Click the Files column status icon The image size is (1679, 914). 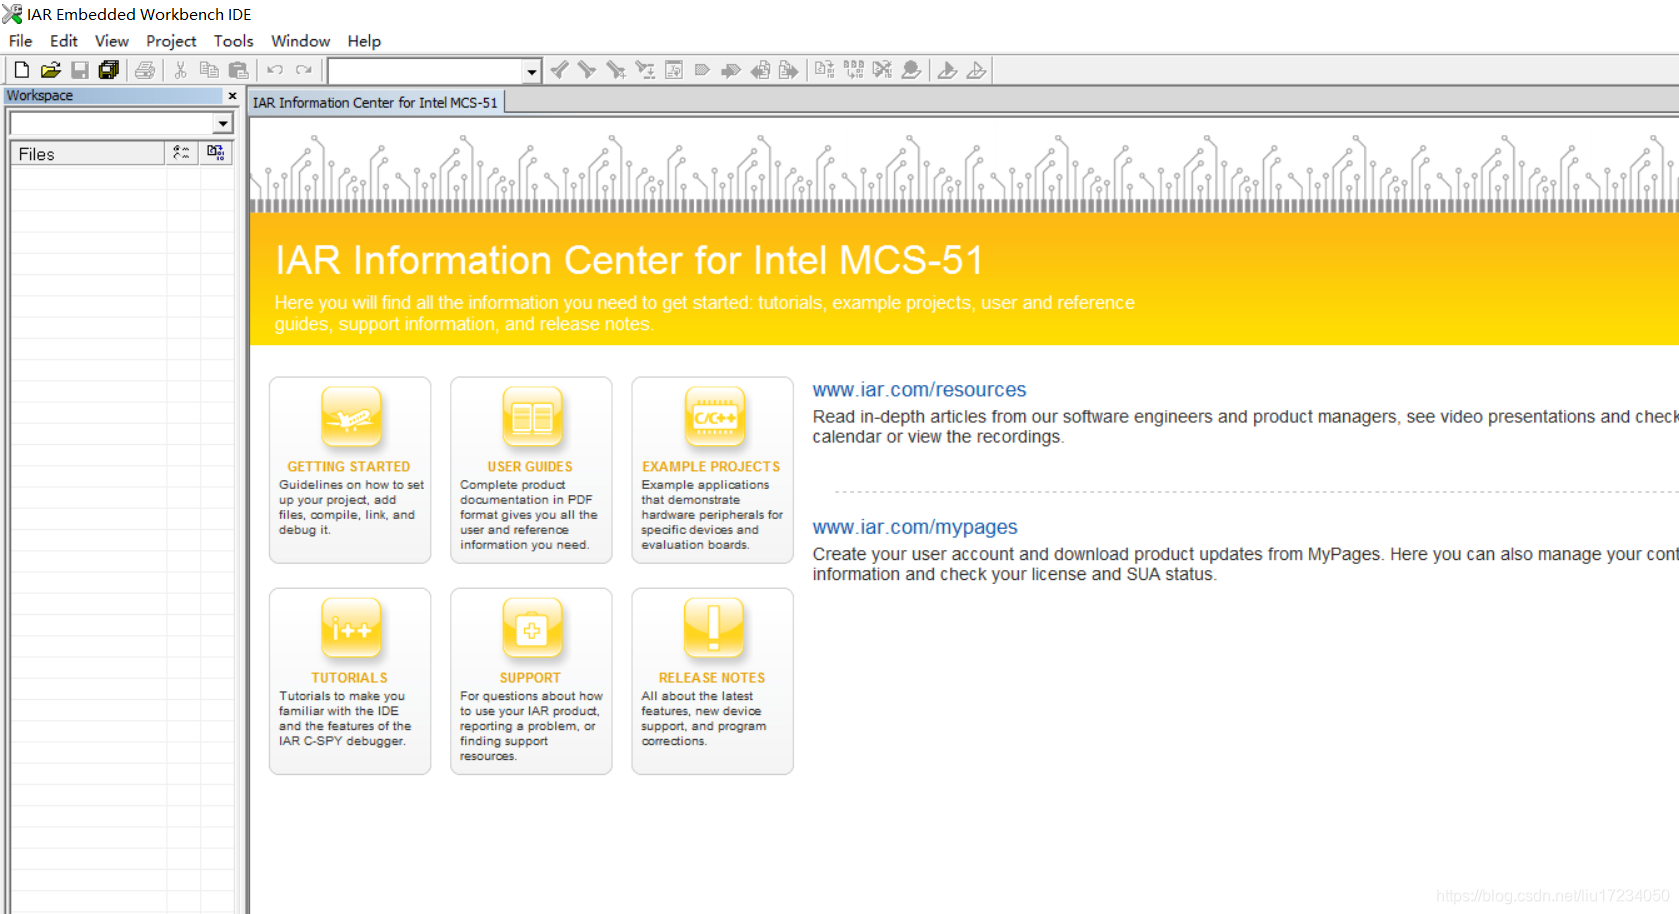tap(181, 153)
